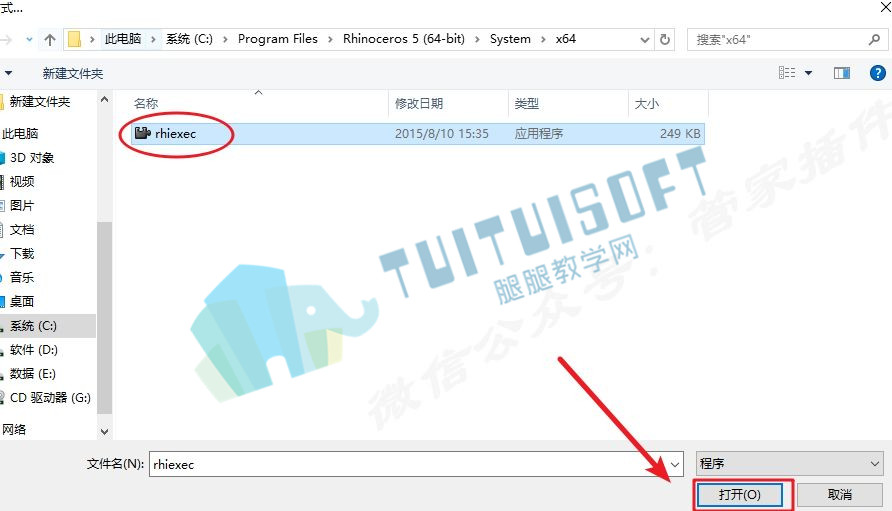Sort by 大小 column header
The image size is (892, 511).
click(x=646, y=103)
